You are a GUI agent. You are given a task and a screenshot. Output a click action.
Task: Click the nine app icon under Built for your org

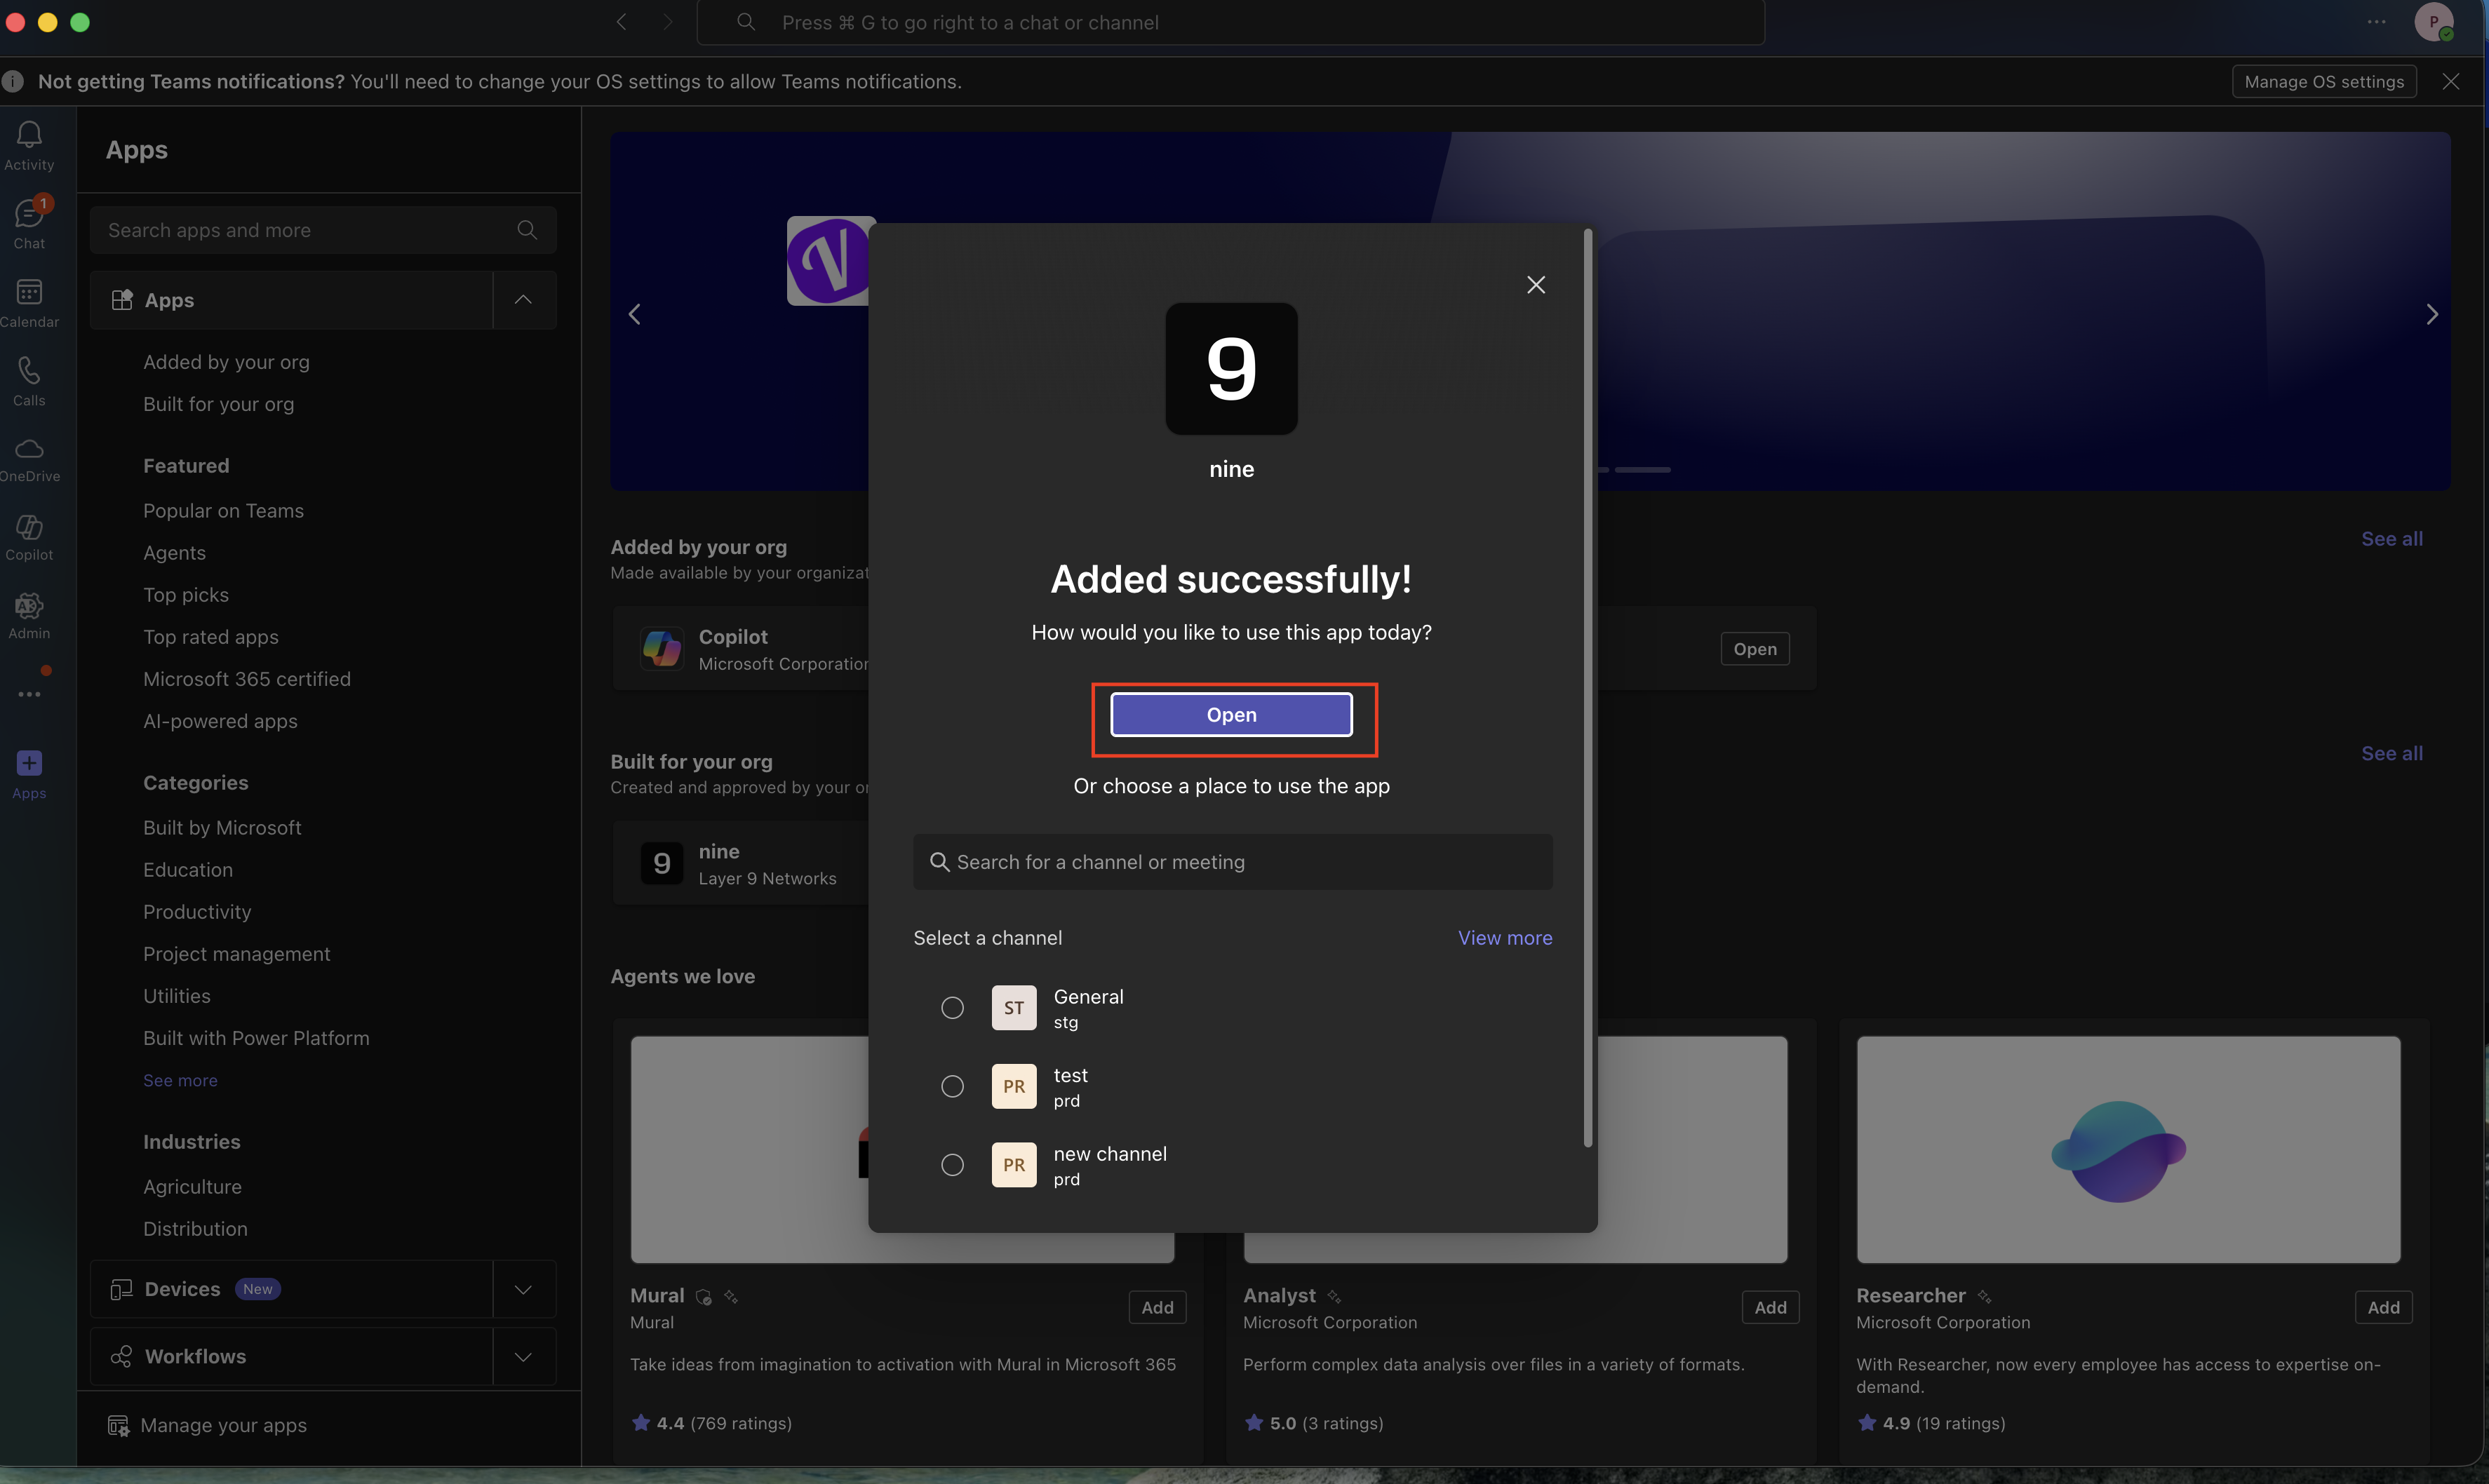pos(661,864)
